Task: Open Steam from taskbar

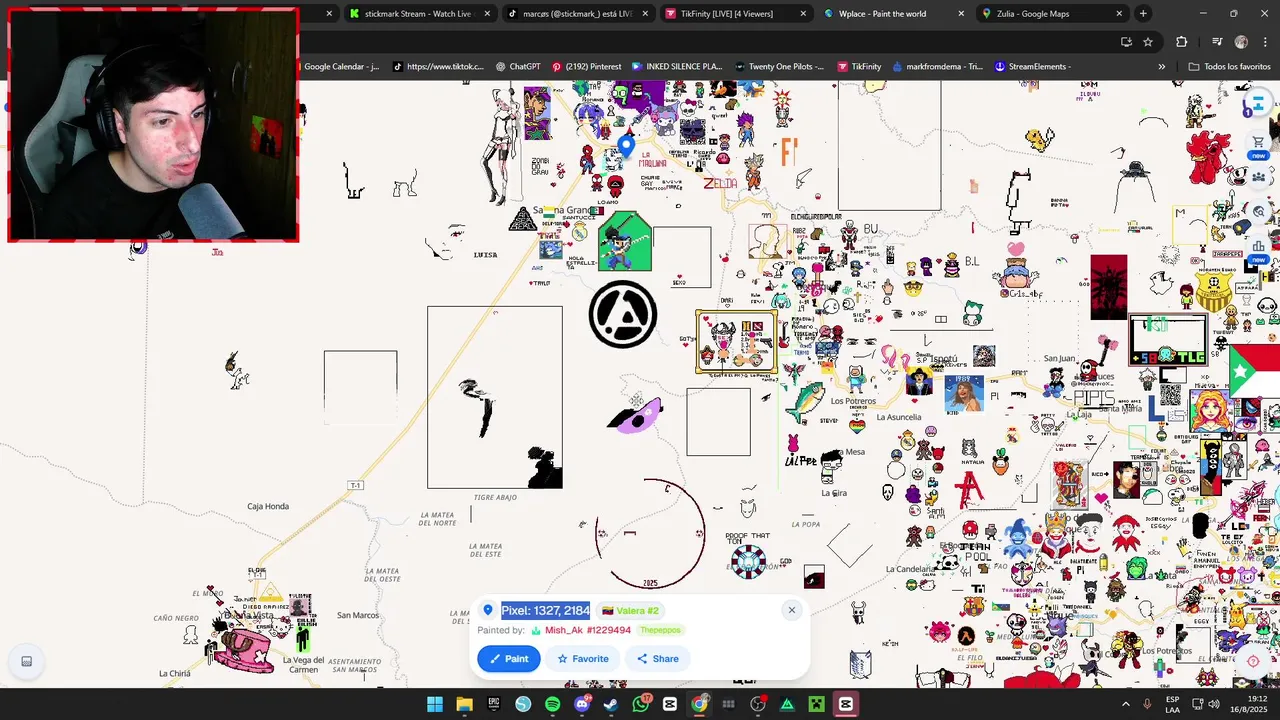Action: coord(611,704)
